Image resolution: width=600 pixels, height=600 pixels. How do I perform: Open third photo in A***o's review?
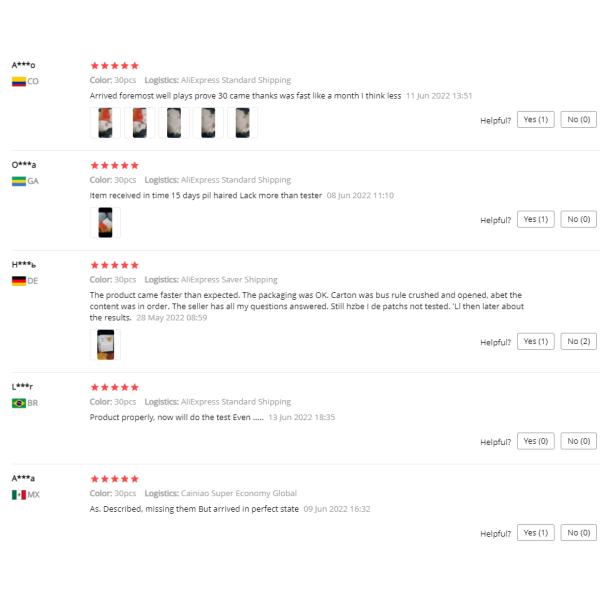(x=174, y=123)
